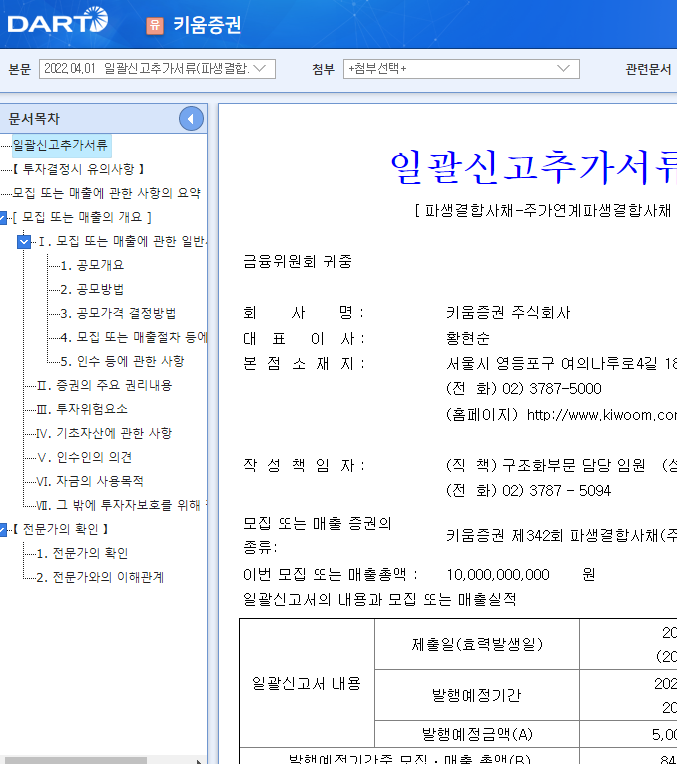Open Ⅵ. 자금의 사용목적
The height and width of the screenshot is (764, 677).
(90, 481)
